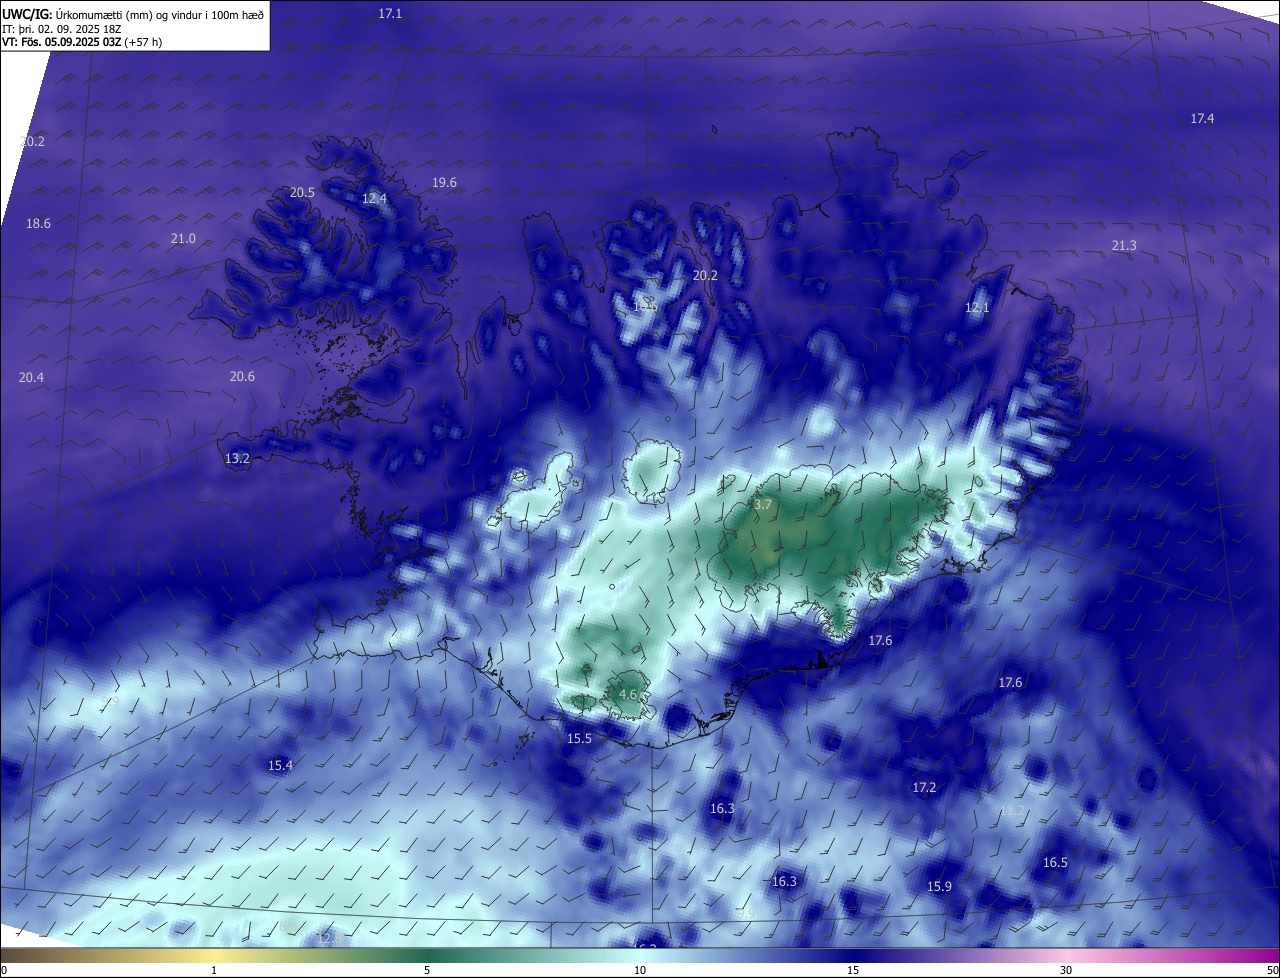Viewport: 1280px width, 978px height.
Task: Click the 15.4 value label
Action: coord(280,765)
